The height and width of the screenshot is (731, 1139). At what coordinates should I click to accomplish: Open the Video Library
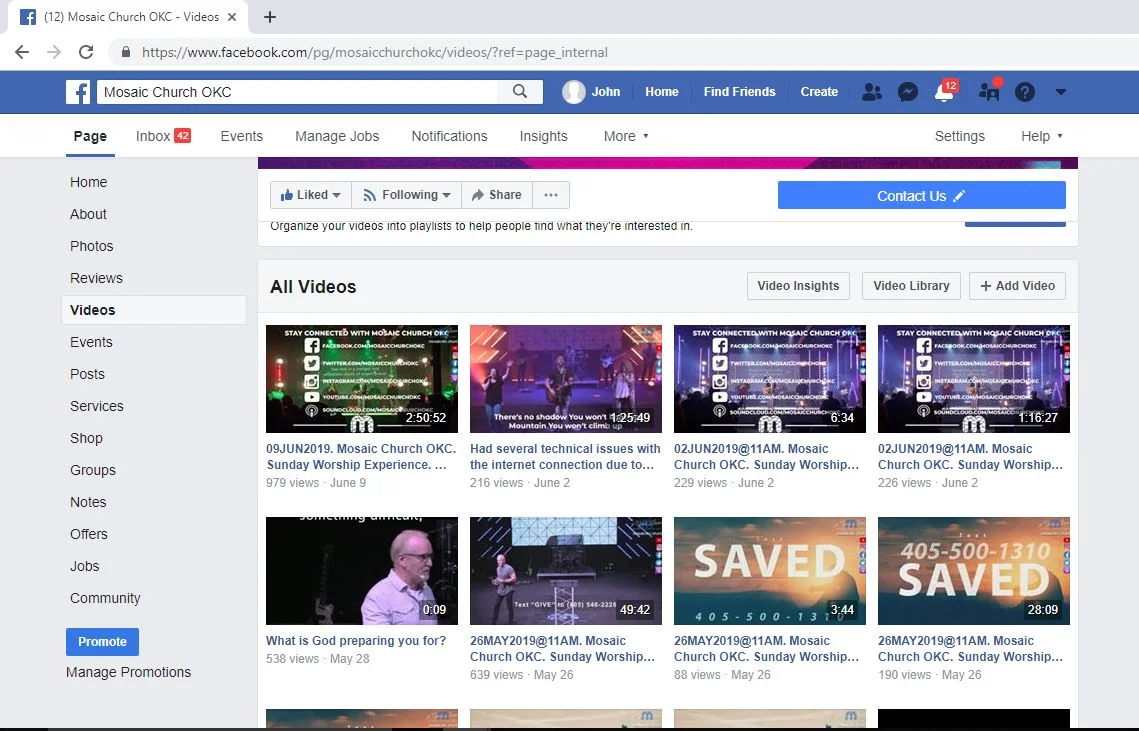(911, 286)
